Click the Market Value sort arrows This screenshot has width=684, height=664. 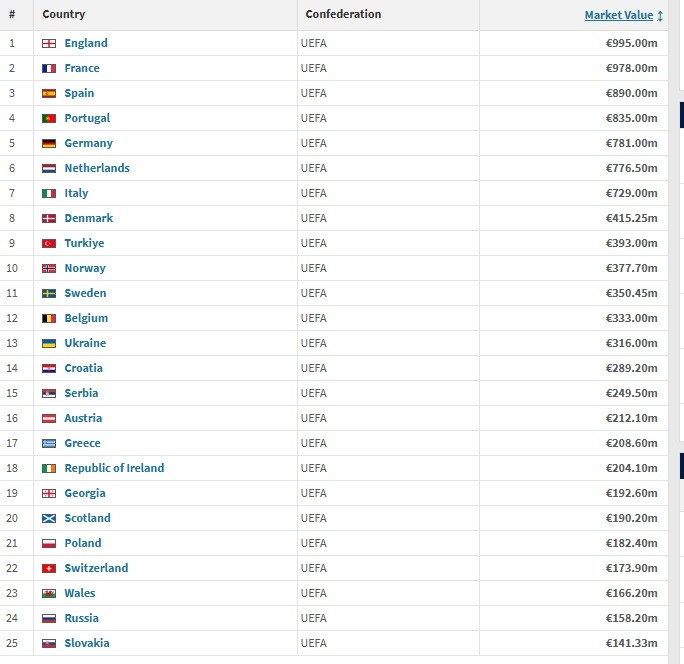pos(661,15)
